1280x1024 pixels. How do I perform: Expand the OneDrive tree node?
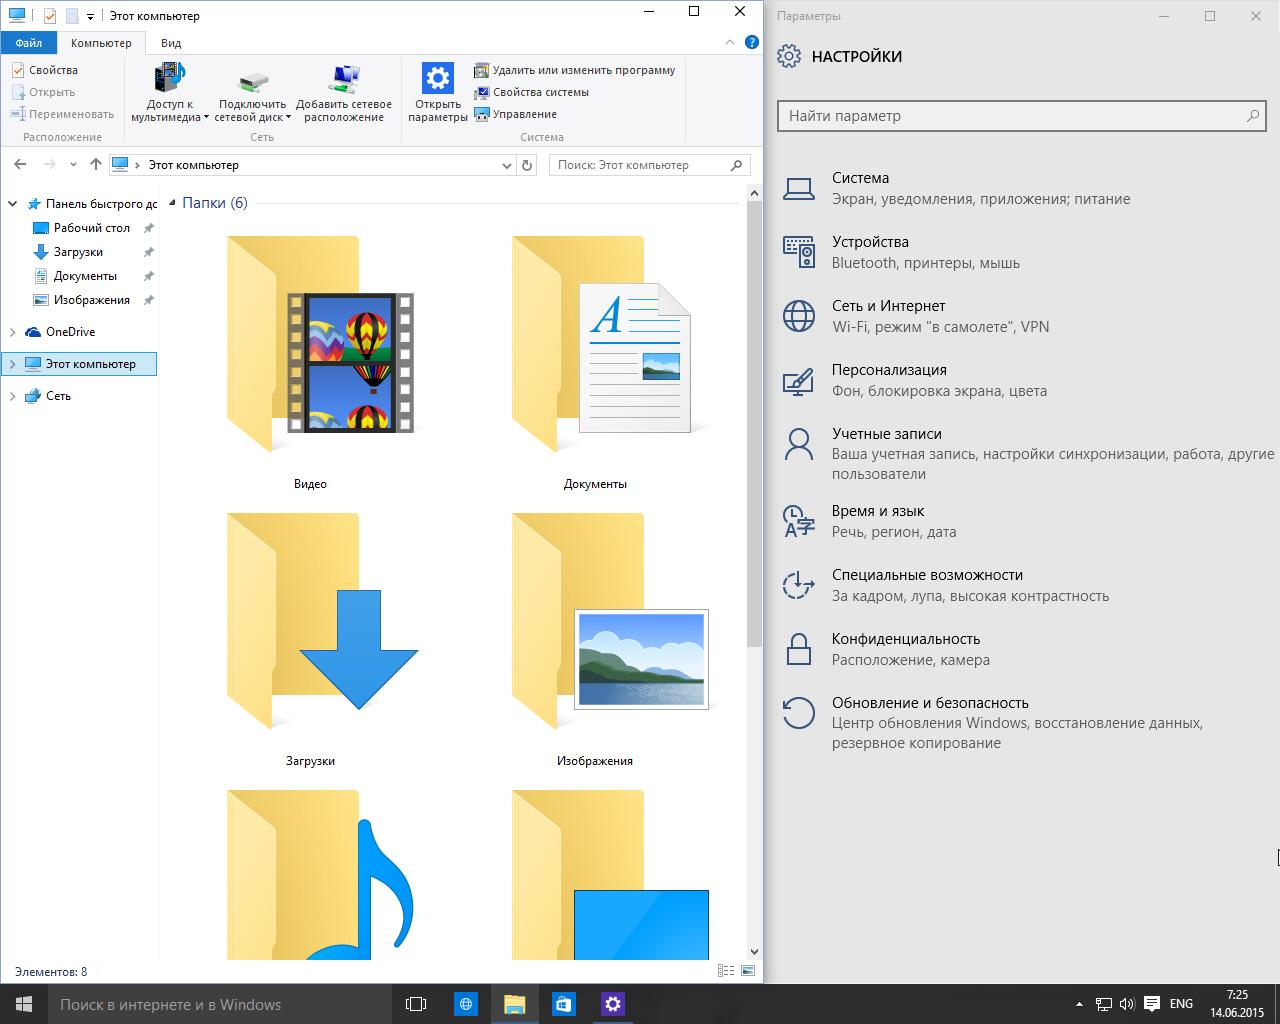pos(13,332)
